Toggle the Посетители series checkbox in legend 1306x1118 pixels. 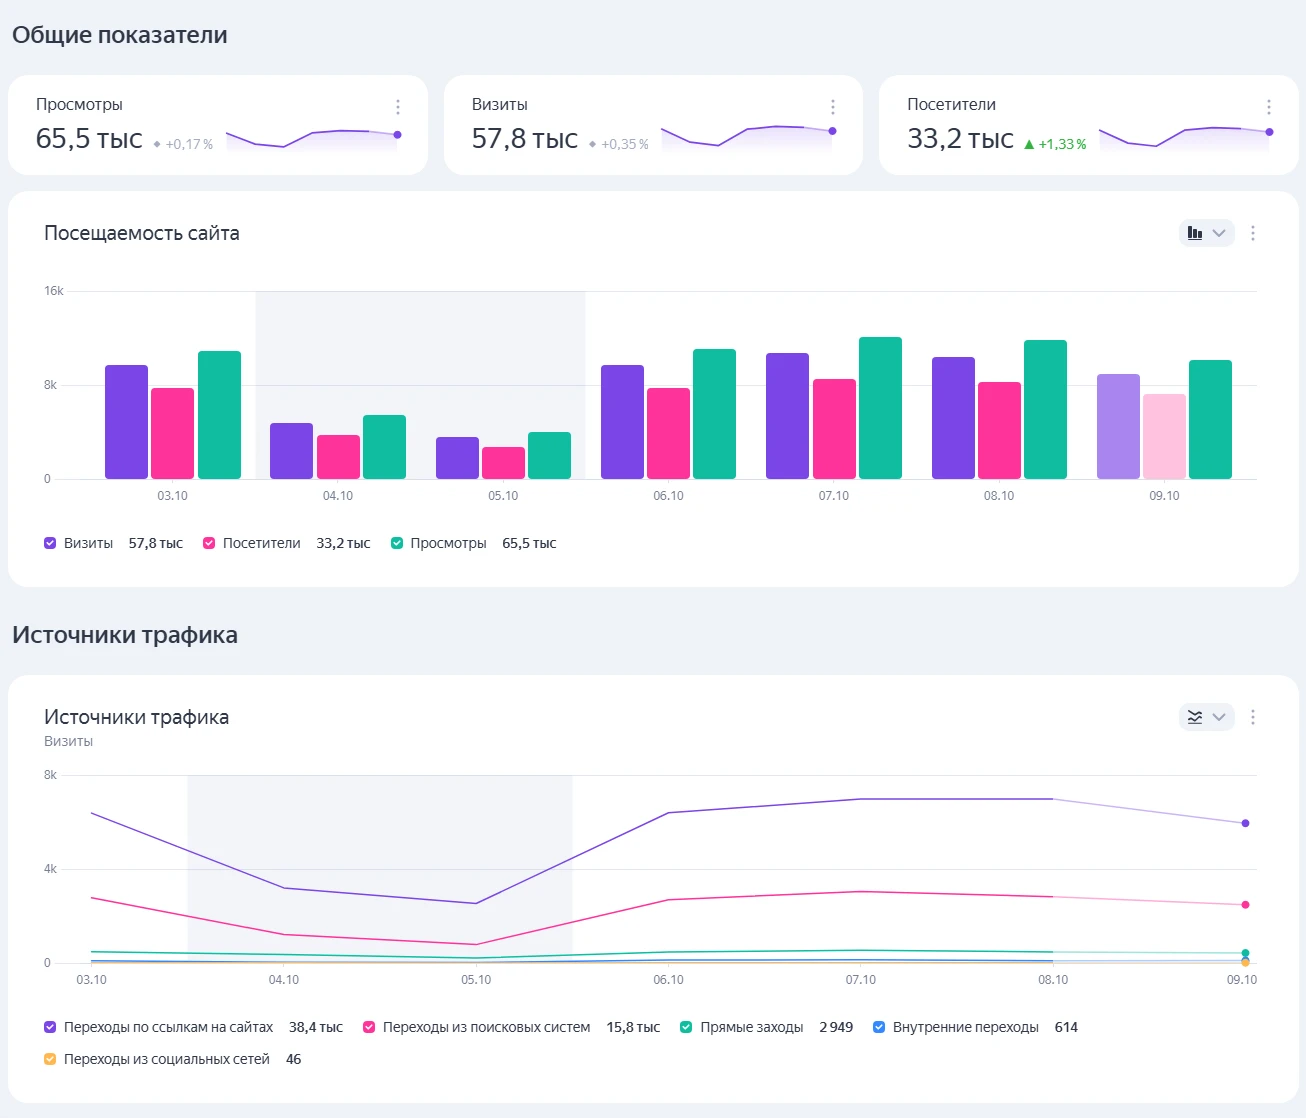tap(209, 543)
